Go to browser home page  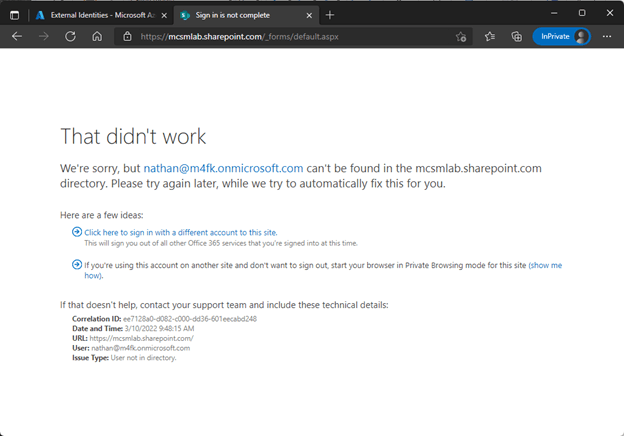97,37
